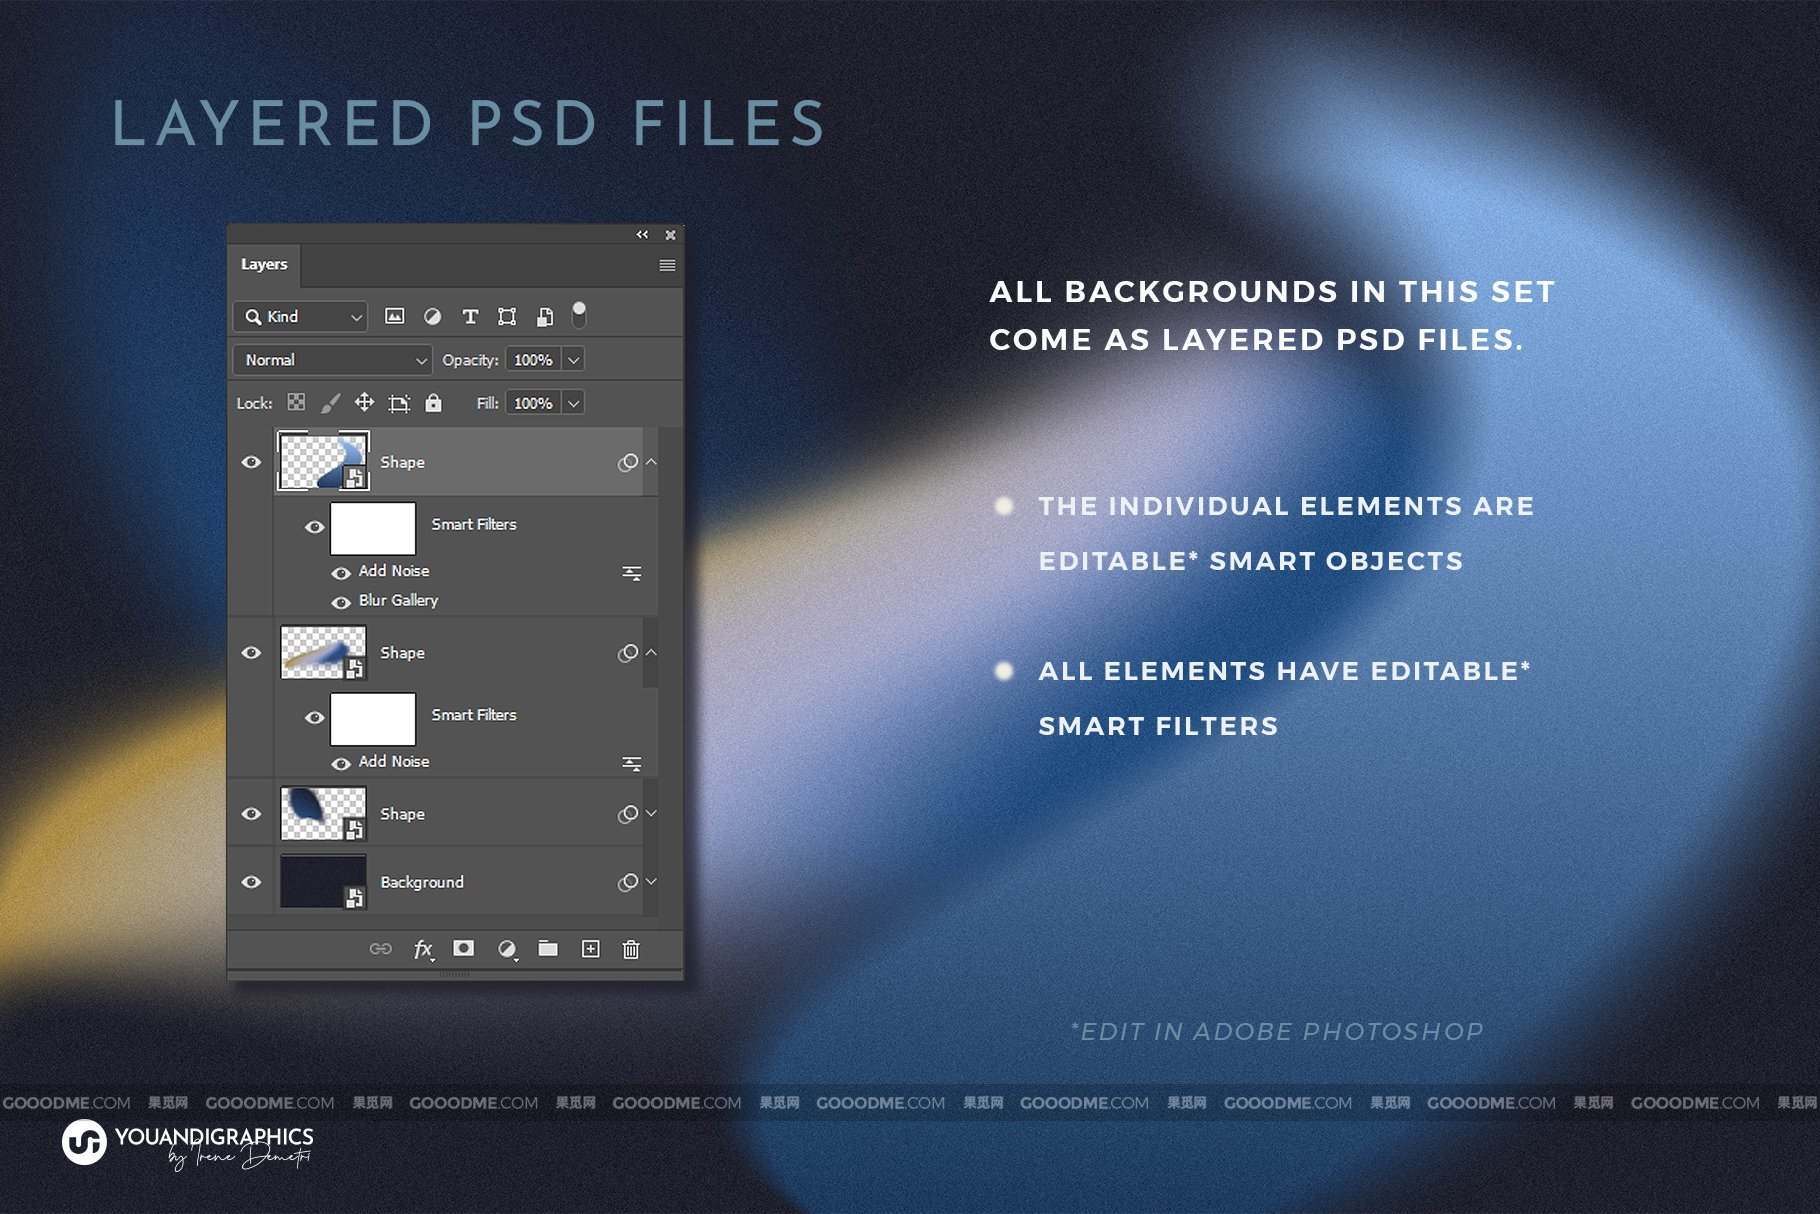Click smart filter indicator on second Shape layer

tap(627, 653)
